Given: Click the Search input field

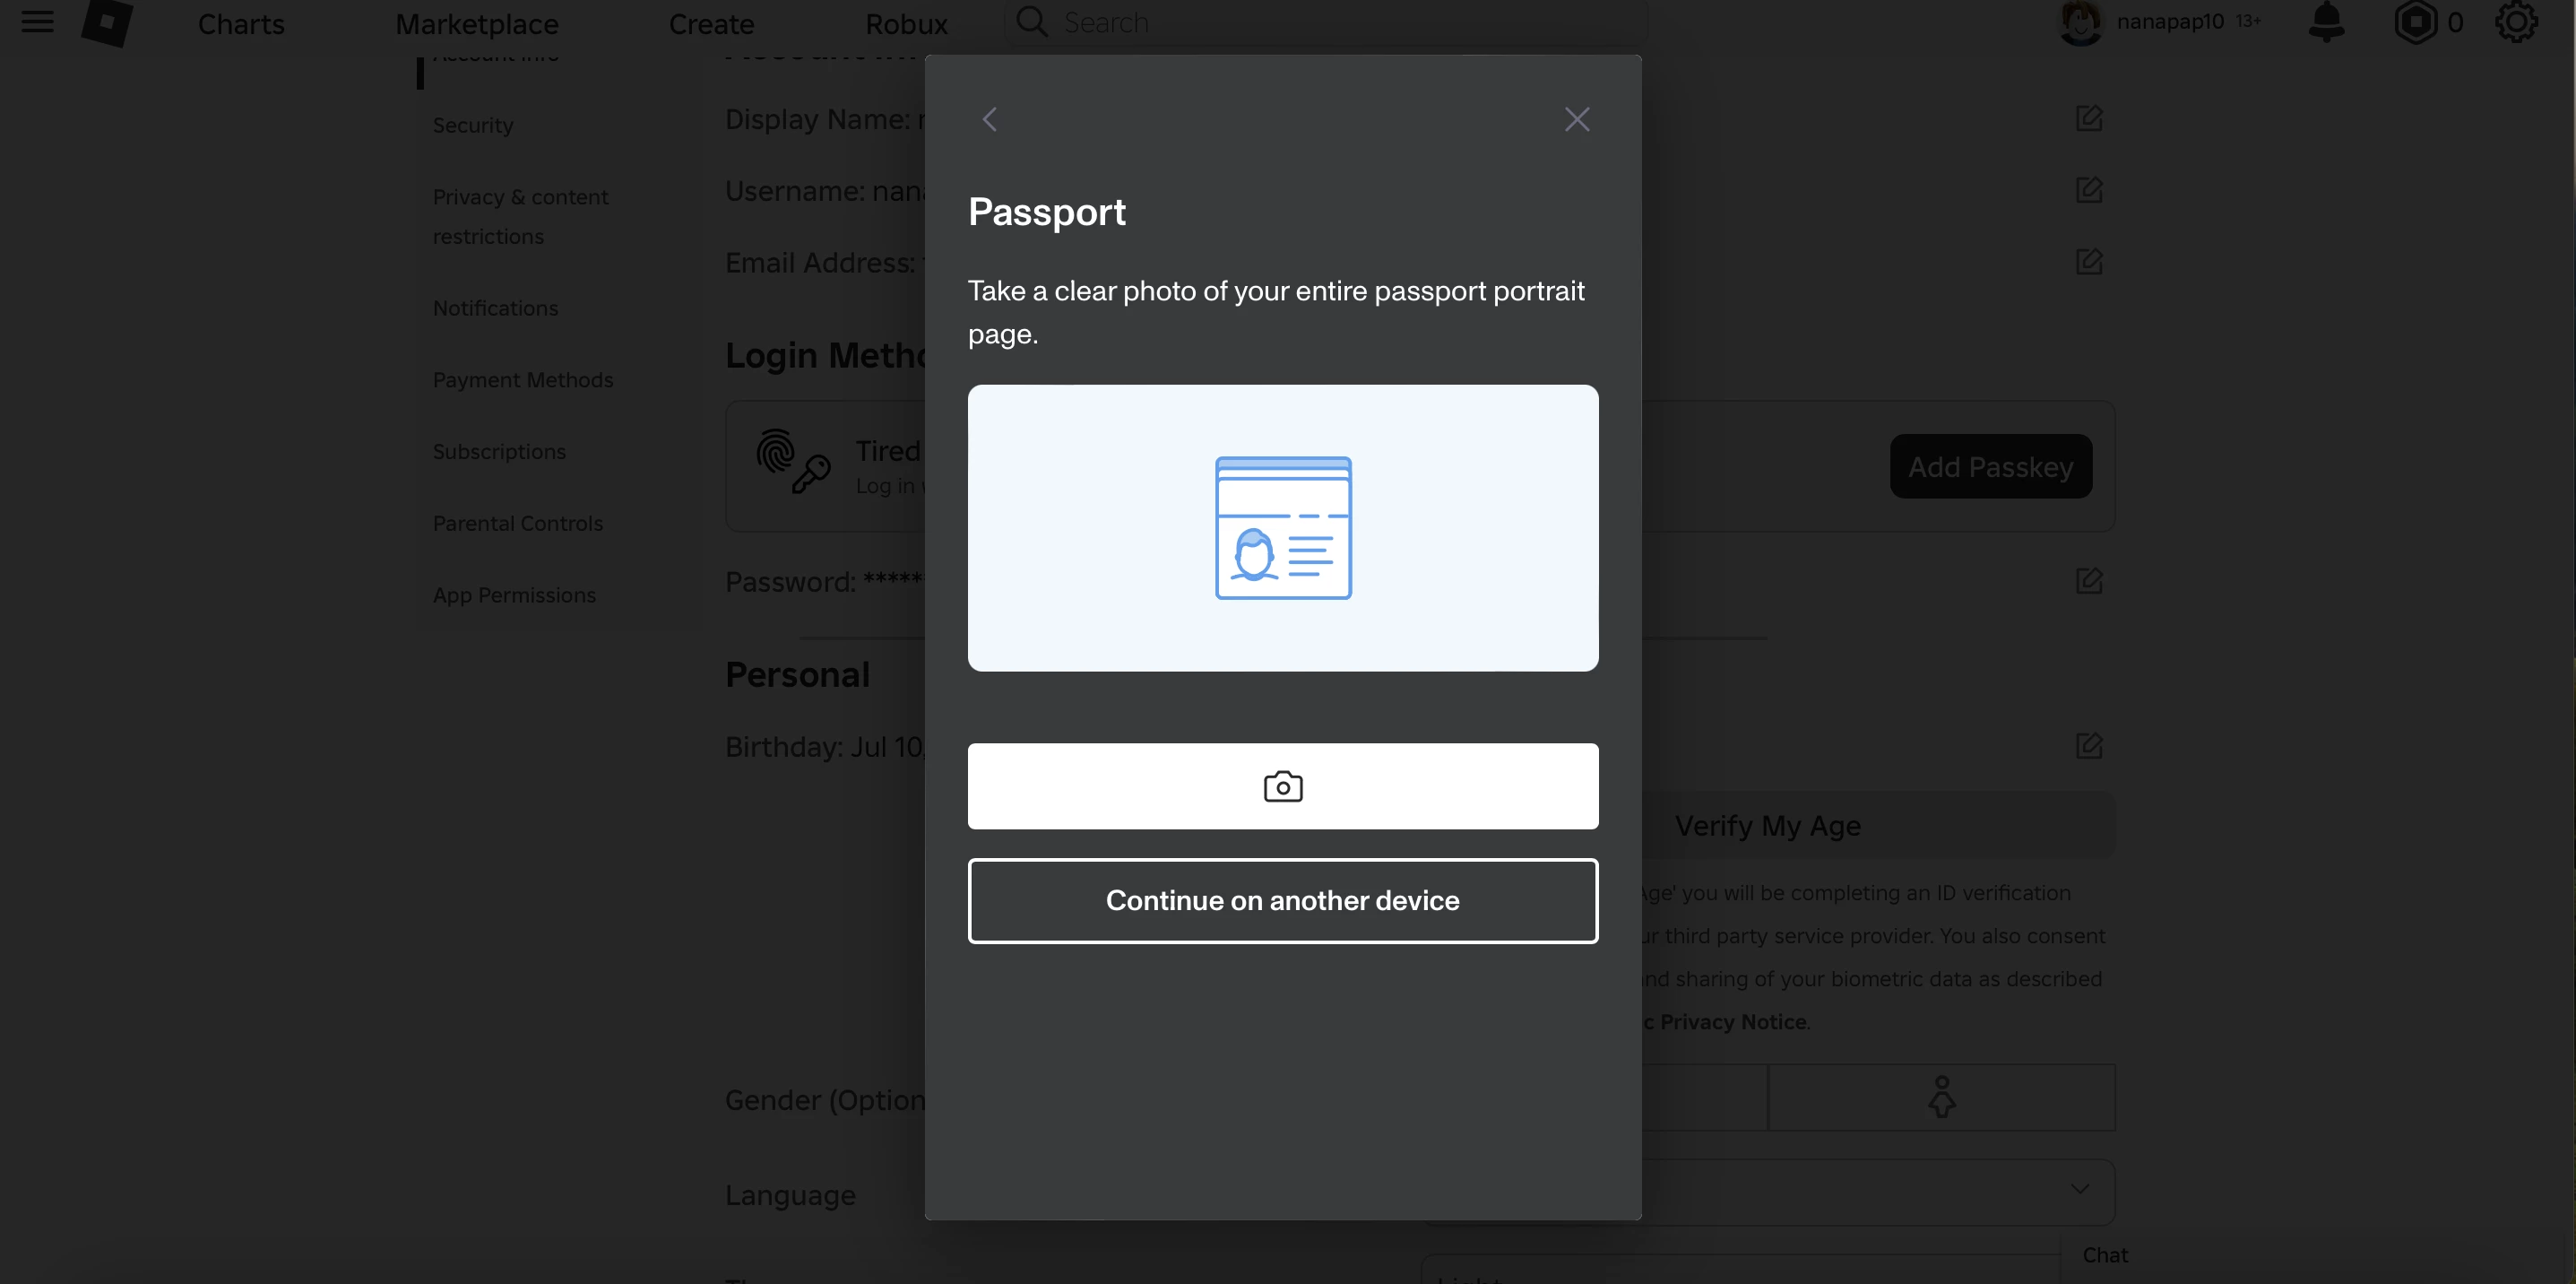Looking at the screenshot, I should click(1326, 22).
